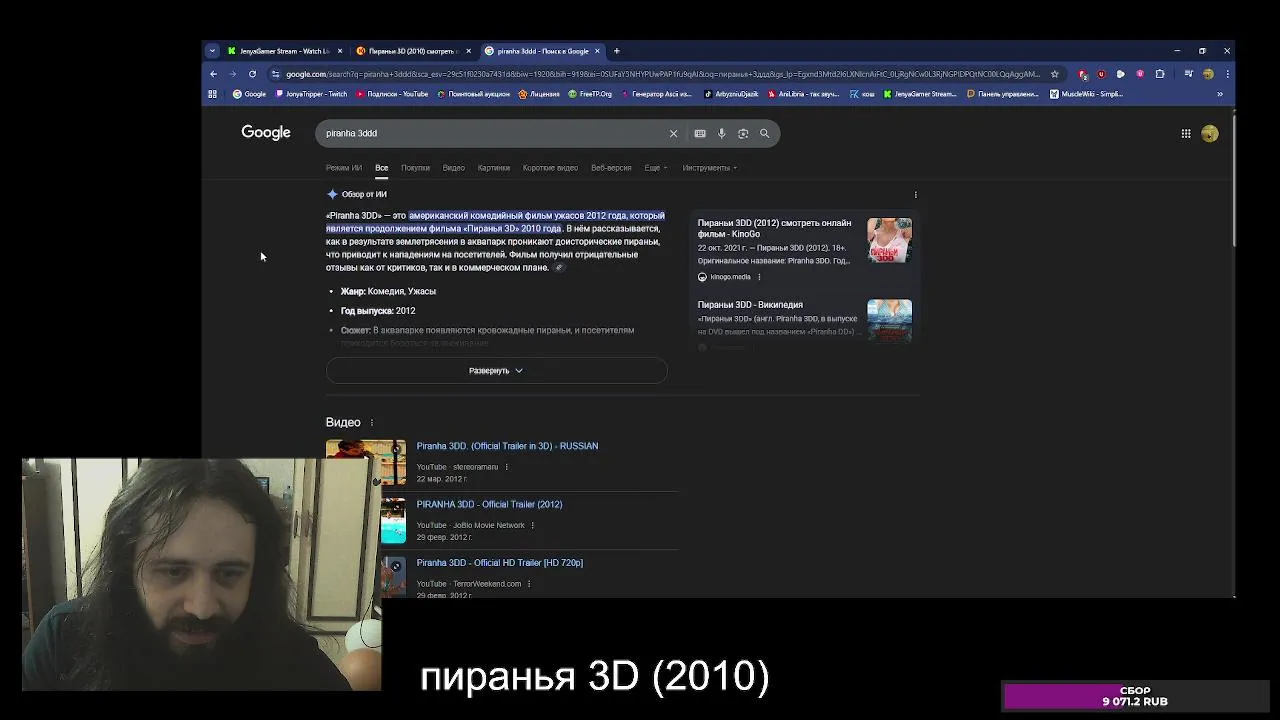The width and height of the screenshot is (1280, 720).
Task: Close the Пираньи 3D (2010) tab
Action: 468,51
